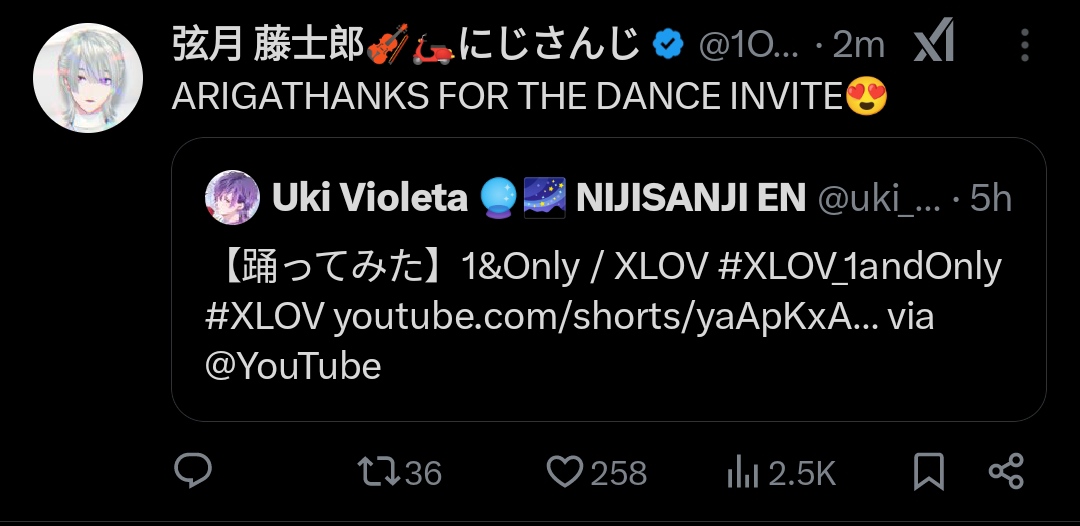Open the share icon
This screenshot has height=526, width=1080.
tap(1006, 472)
